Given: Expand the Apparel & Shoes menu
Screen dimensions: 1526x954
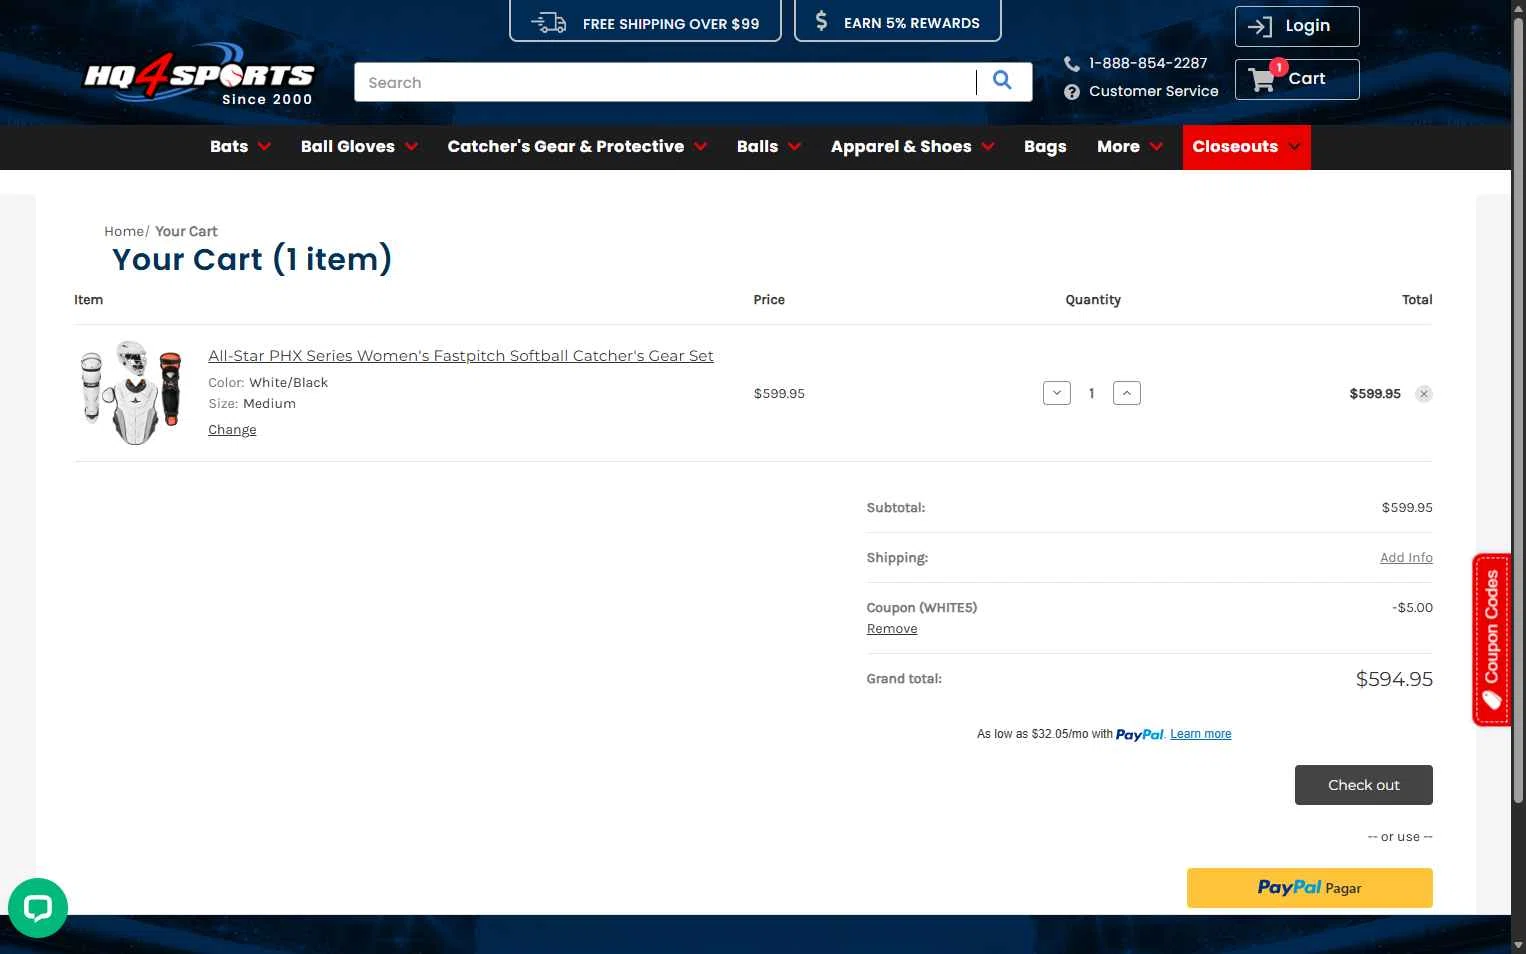Looking at the screenshot, I should click(x=913, y=147).
